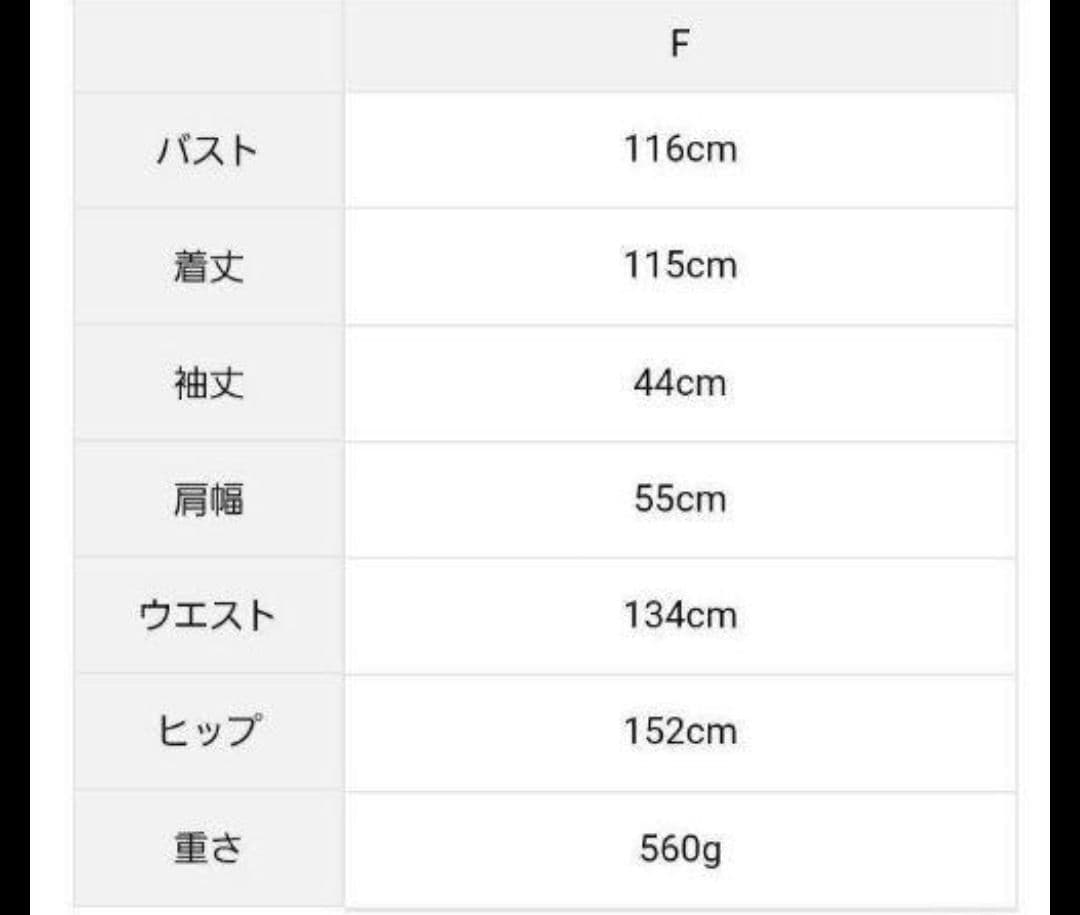The height and width of the screenshot is (915, 1080).
Task: Click the 着丈 row label
Action: [x=208, y=267]
